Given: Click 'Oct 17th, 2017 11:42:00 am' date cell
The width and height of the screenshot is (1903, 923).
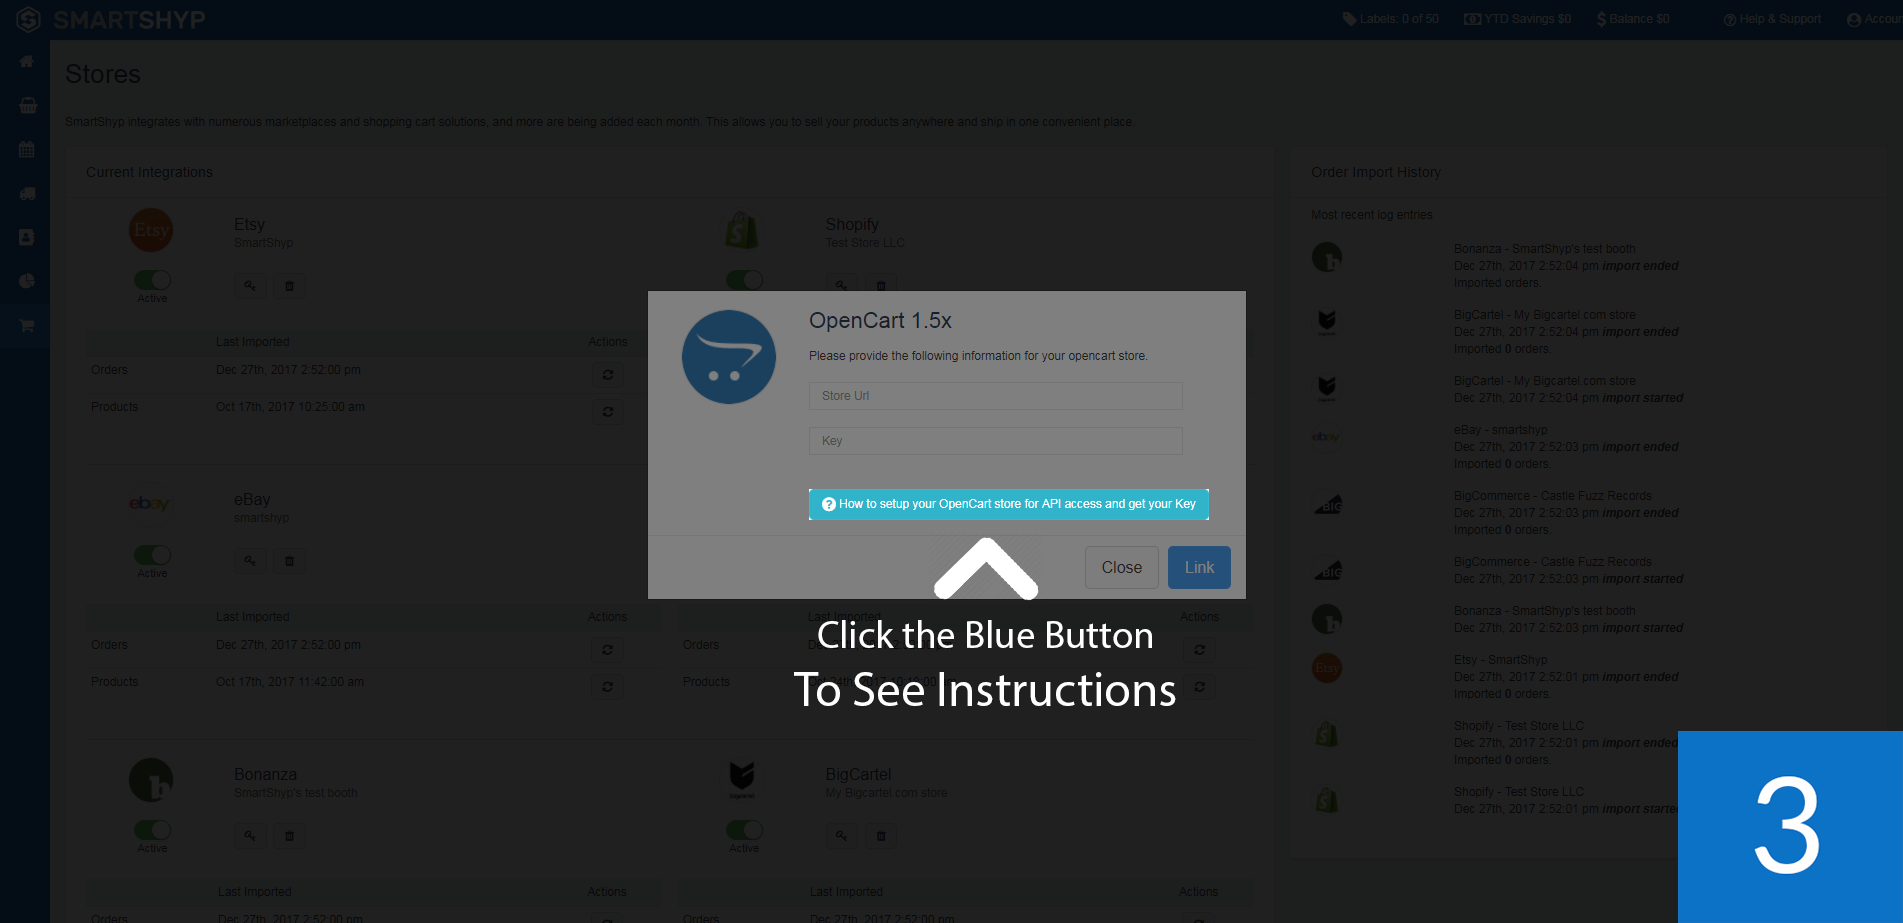Looking at the screenshot, I should [x=290, y=682].
